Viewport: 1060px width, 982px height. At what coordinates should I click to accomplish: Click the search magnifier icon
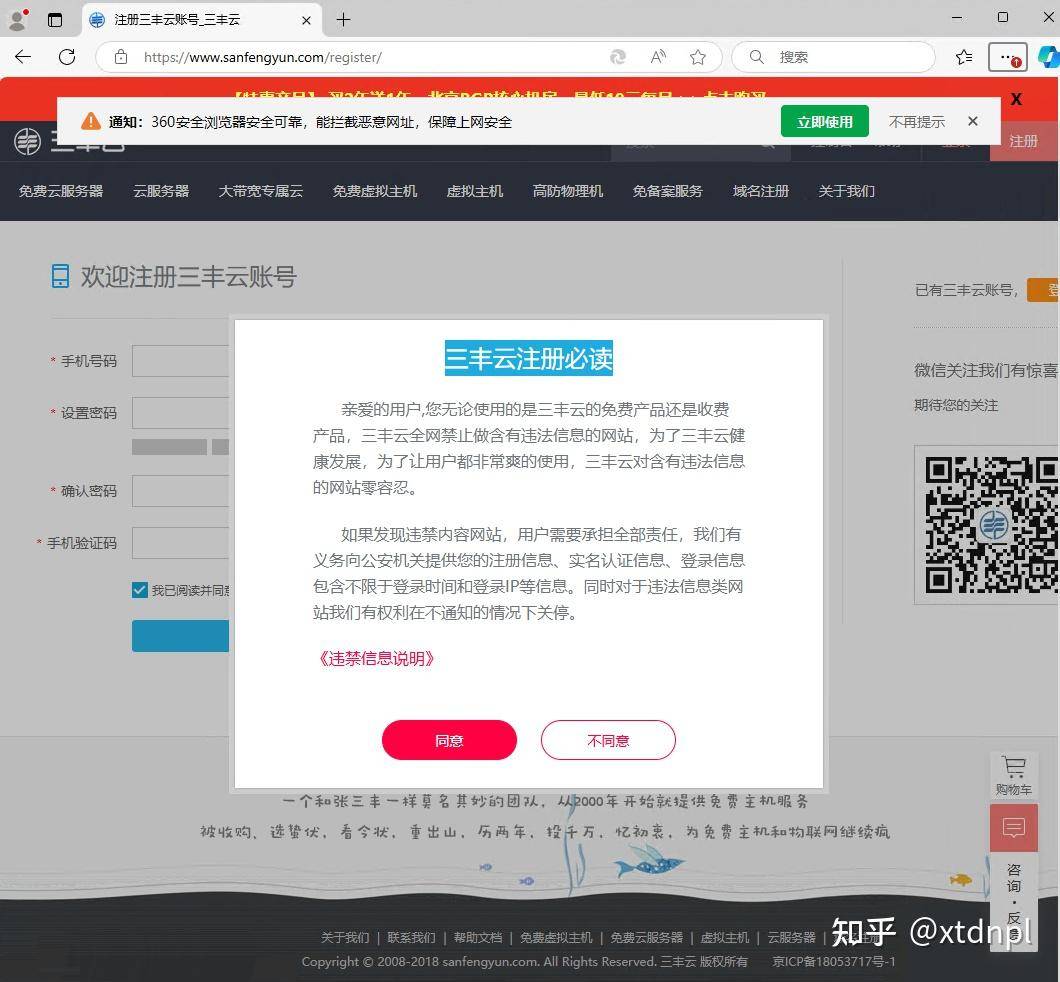(756, 57)
